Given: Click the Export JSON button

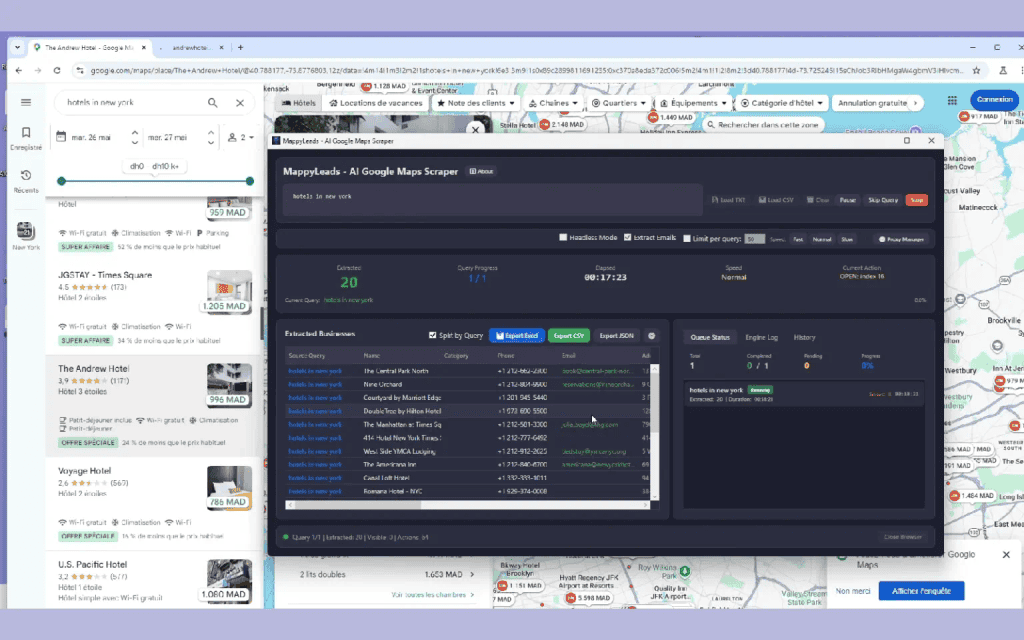Looking at the screenshot, I should (616, 336).
